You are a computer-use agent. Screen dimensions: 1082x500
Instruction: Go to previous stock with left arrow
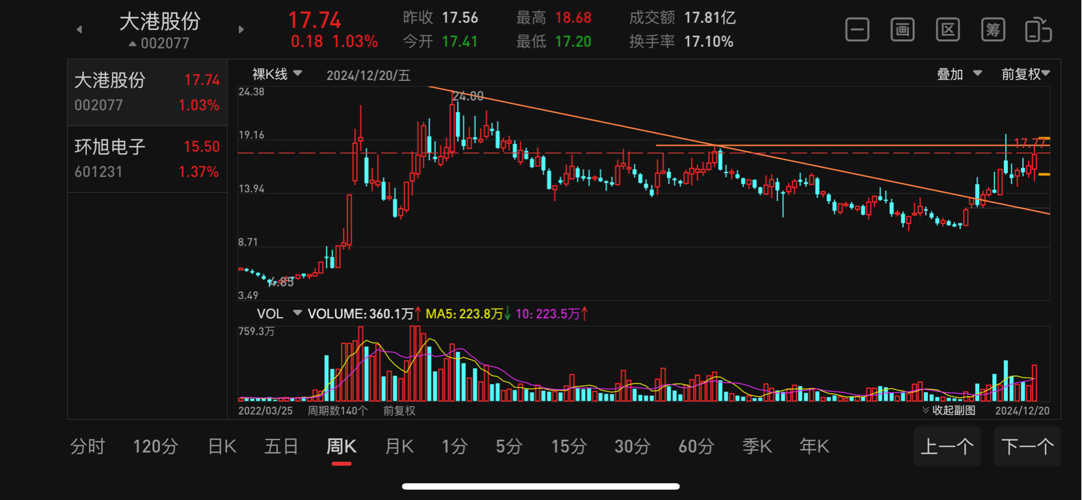pos(79,30)
